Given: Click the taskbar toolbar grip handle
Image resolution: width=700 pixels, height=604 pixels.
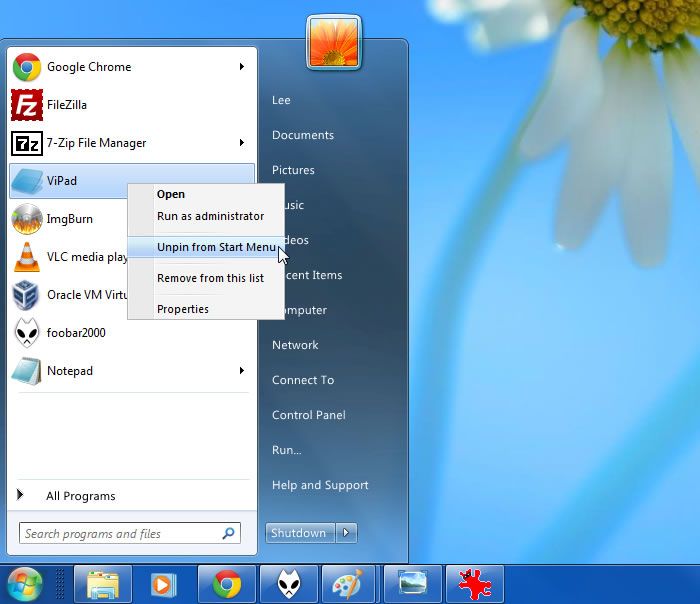Looking at the screenshot, I should pyautogui.click(x=59, y=584).
